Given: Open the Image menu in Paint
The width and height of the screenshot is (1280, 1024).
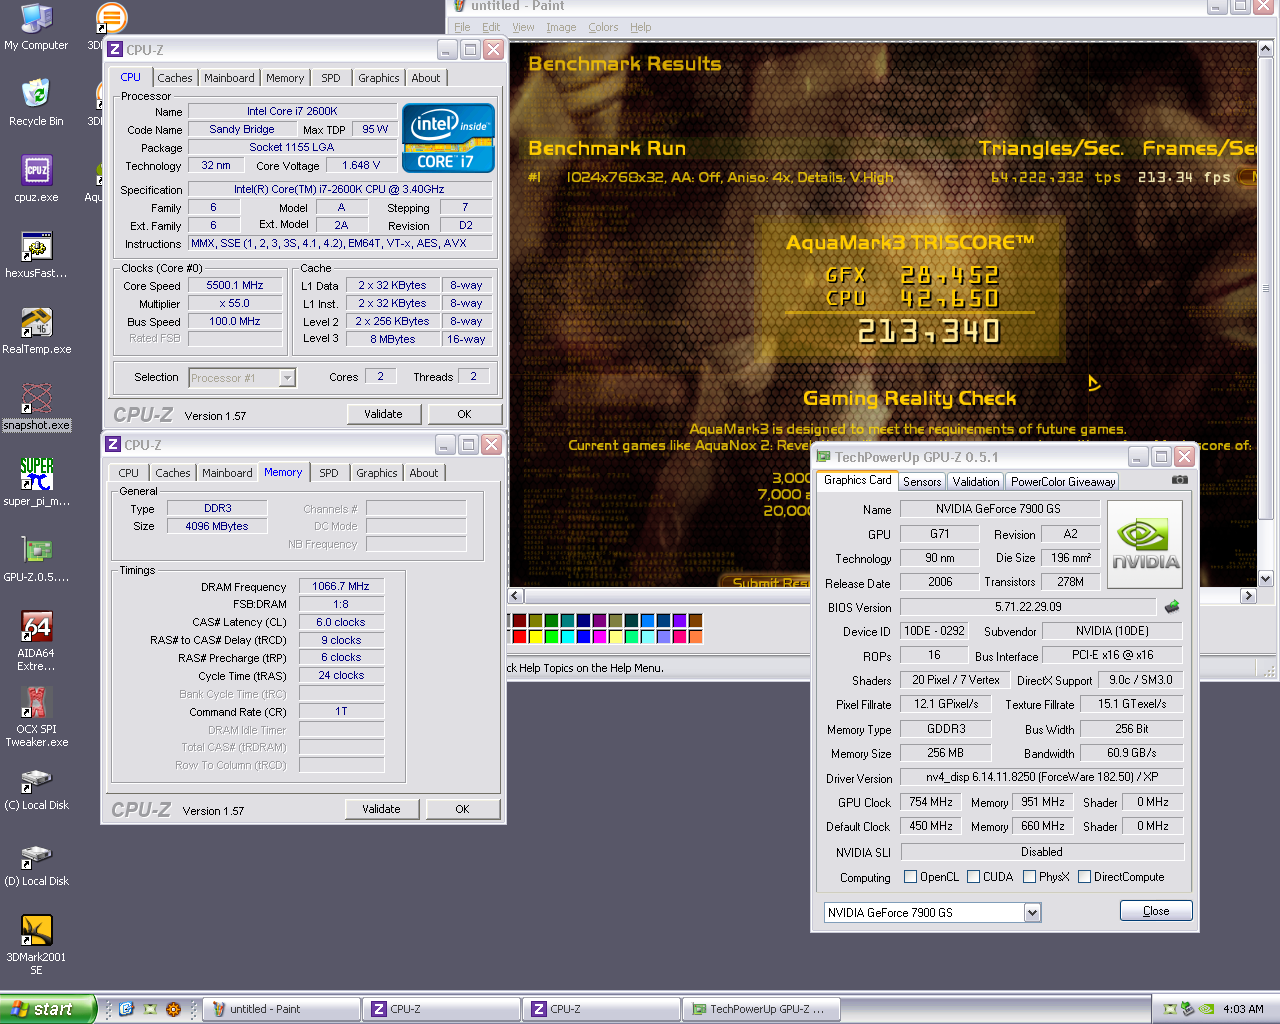Looking at the screenshot, I should [x=561, y=27].
